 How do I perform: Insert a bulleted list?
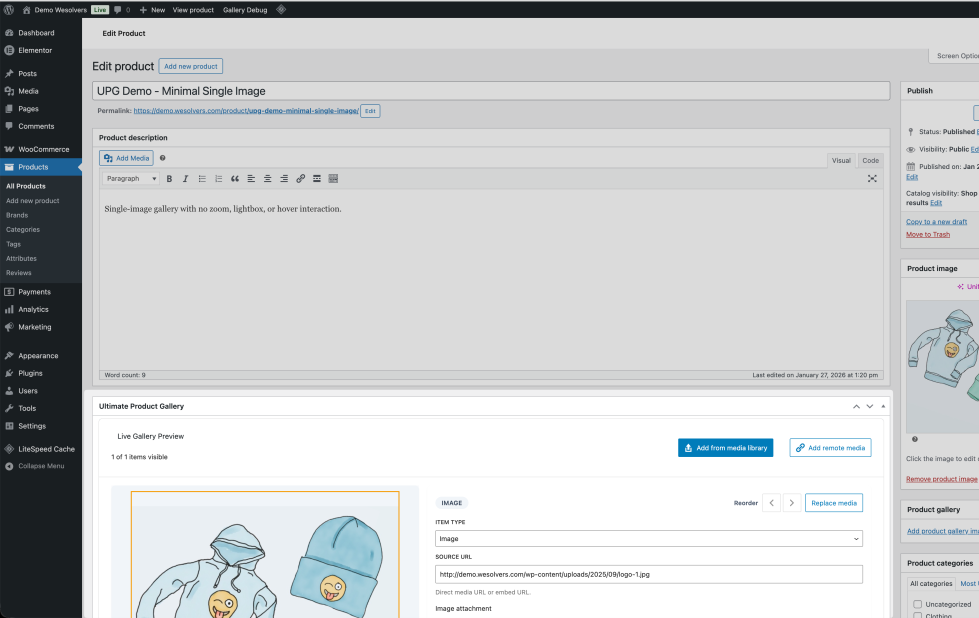202,179
